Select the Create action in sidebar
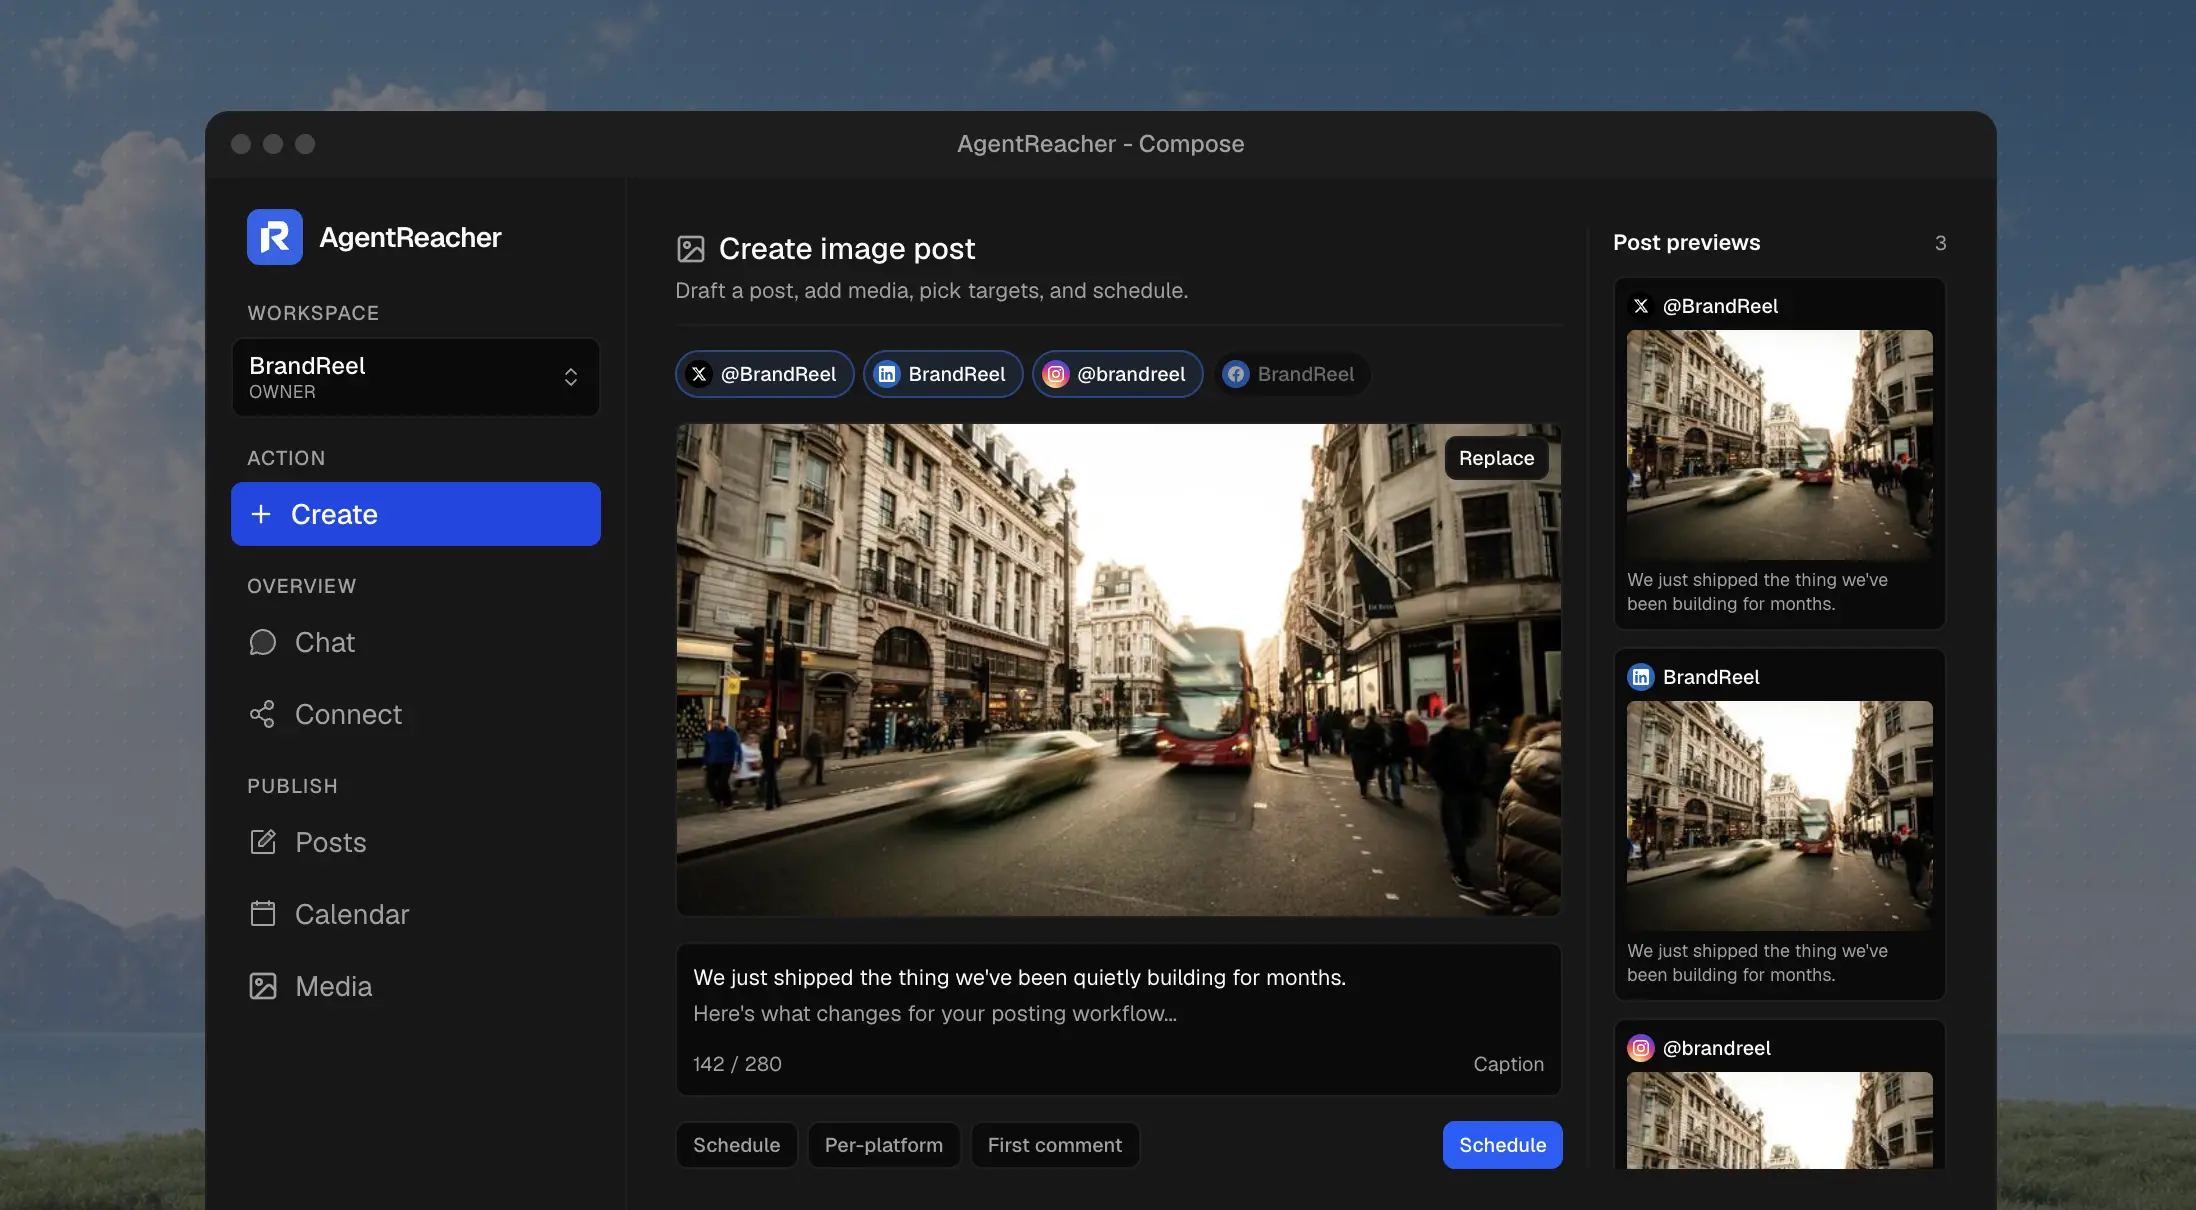The image size is (2196, 1210). [416, 514]
